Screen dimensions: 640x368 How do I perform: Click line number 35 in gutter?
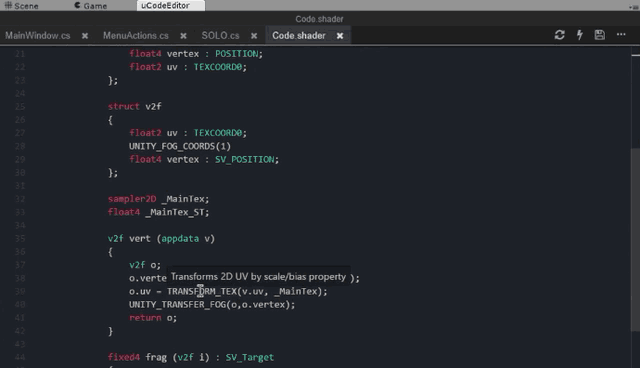(20, 238)
